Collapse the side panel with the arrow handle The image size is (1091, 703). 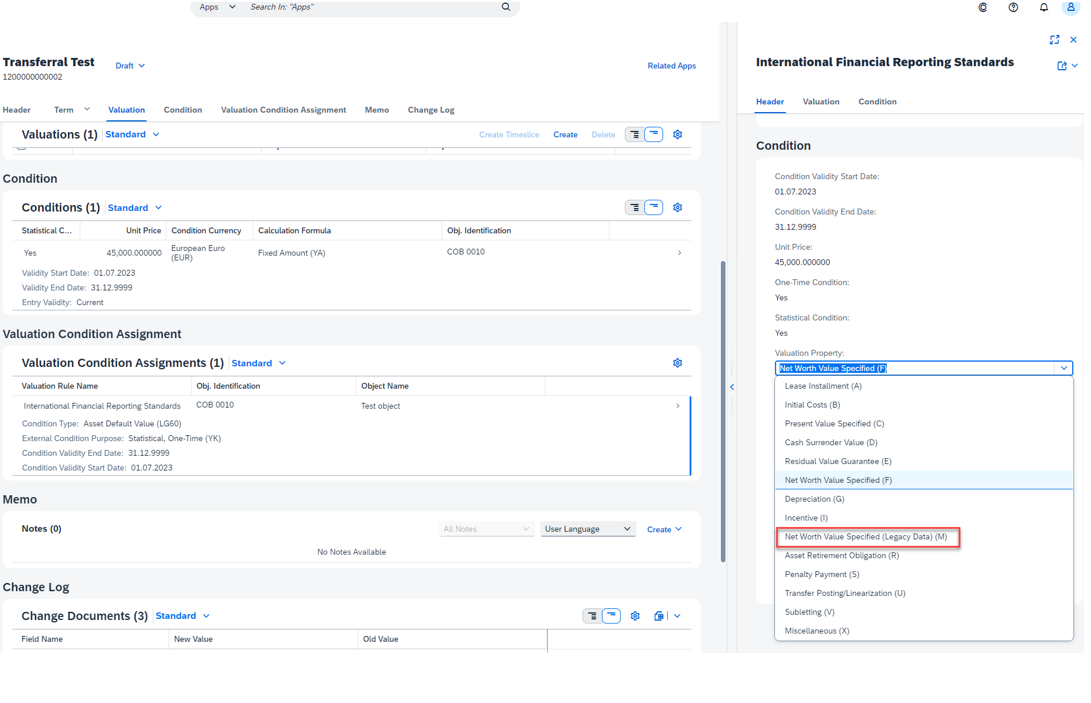(731, 387)
